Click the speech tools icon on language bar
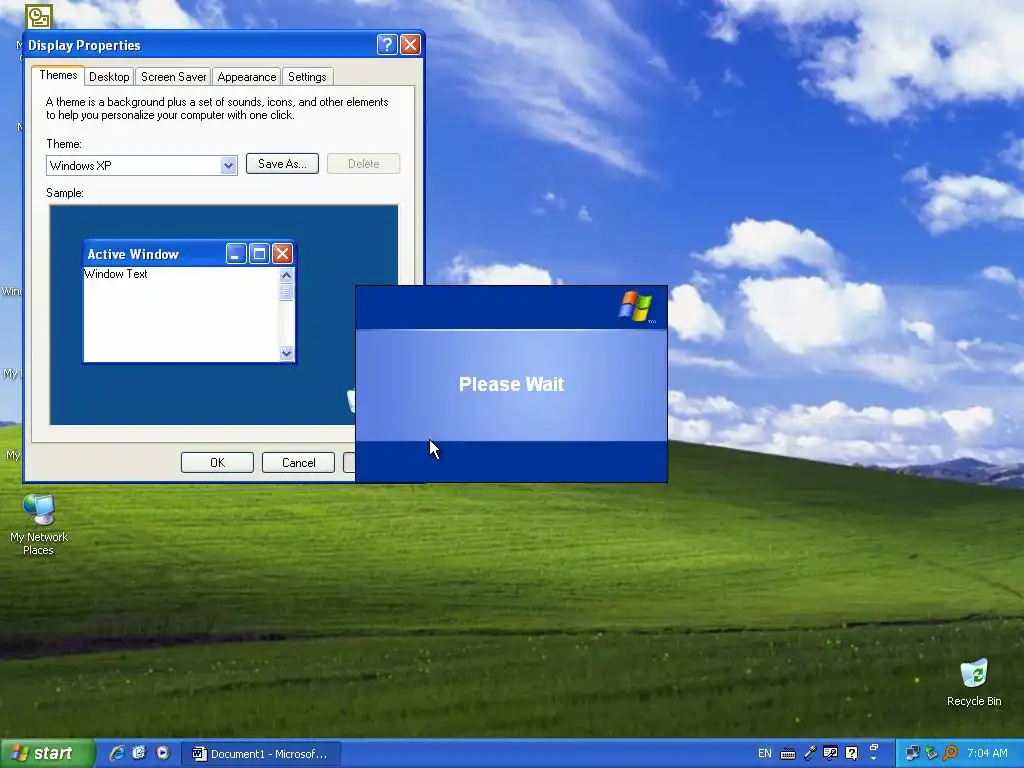The image size is (1024, 768). click(831, 754)
